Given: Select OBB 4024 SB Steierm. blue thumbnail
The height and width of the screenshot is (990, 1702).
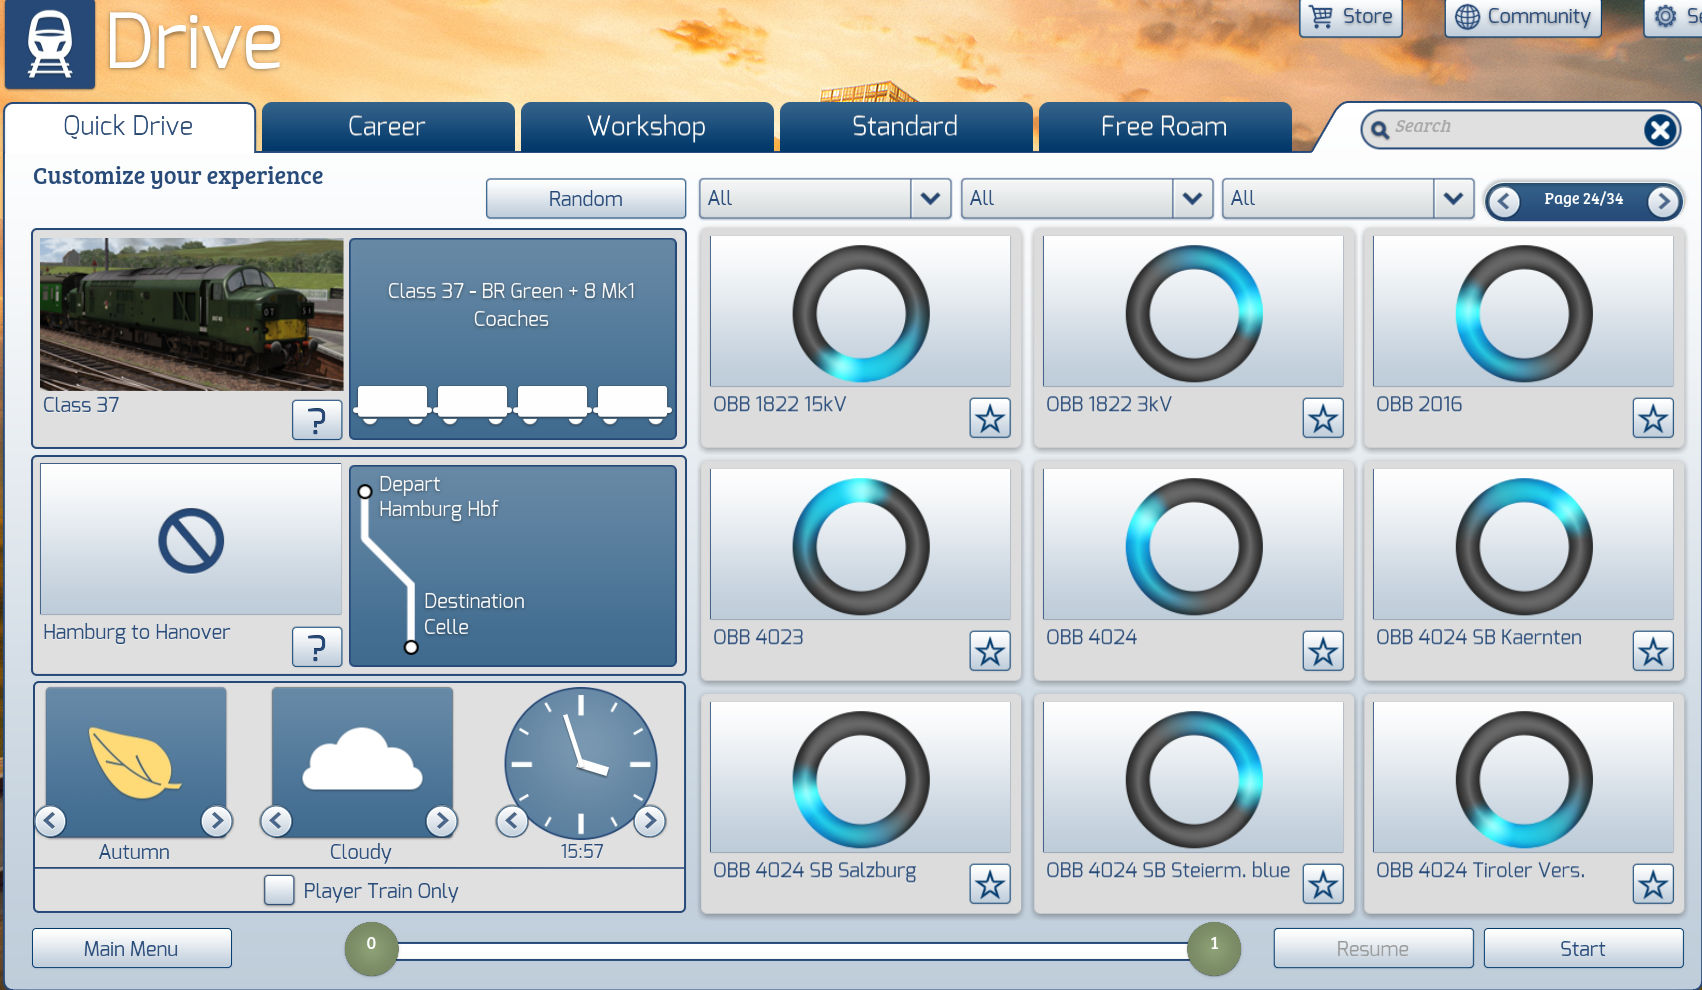Looking at the screenshot, I should tap(1193, 778).
